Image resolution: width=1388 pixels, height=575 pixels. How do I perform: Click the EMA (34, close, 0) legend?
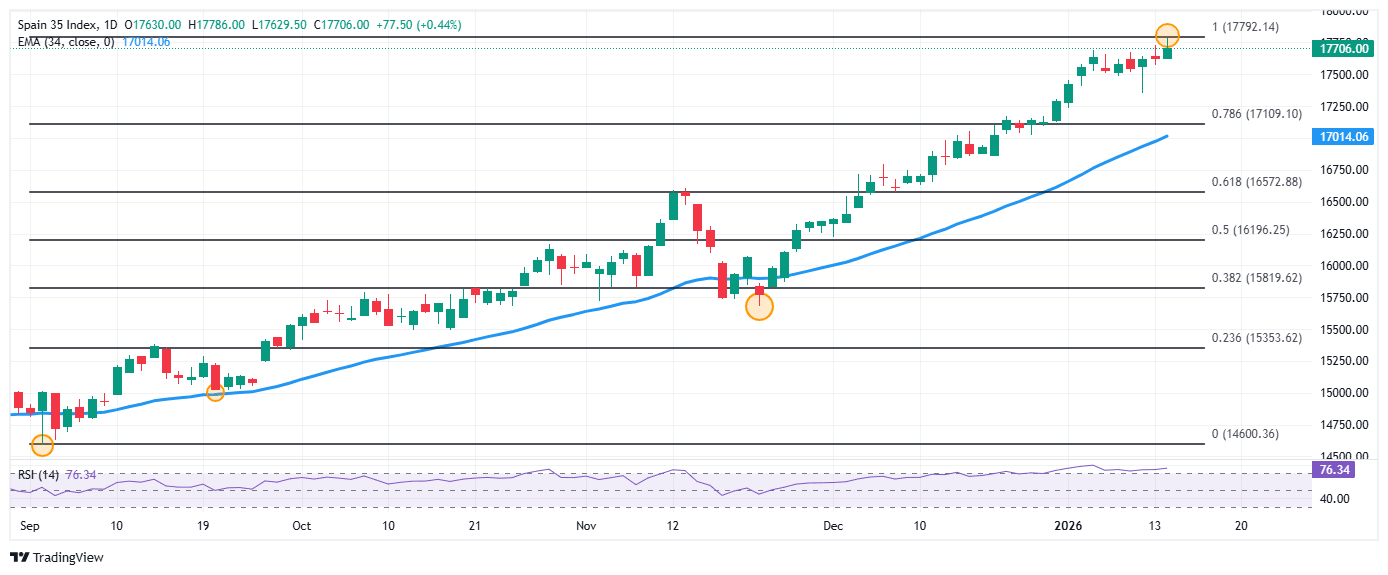click(x=65, y=41)
